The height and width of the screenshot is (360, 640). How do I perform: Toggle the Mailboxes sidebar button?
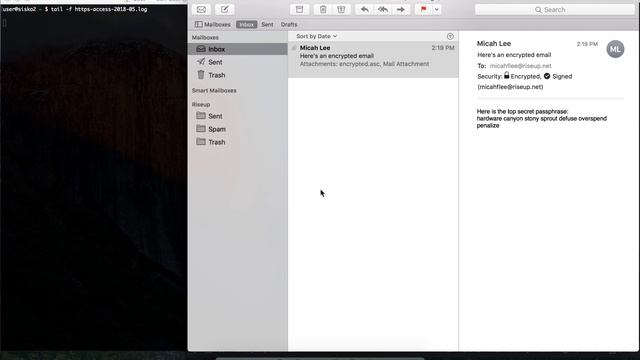point(213,24)
